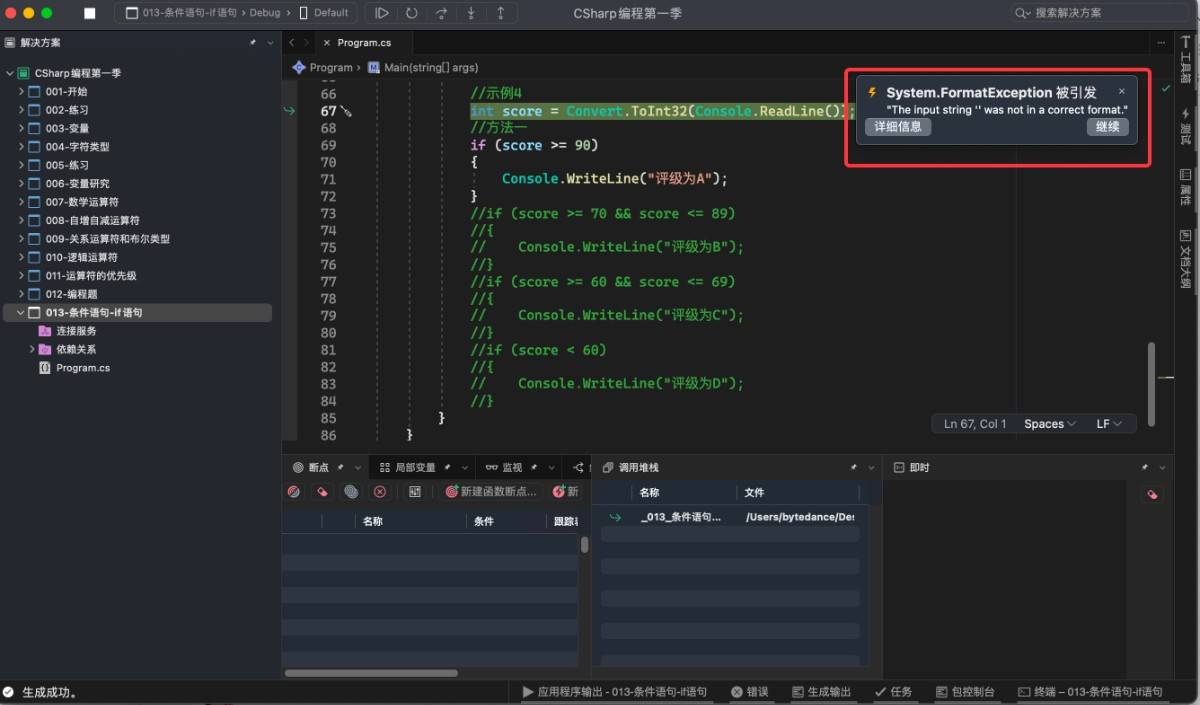Collapse the CSharp编程第一季 solution node
This screenshot has width=1200, height=705.
tap(10, 73)
